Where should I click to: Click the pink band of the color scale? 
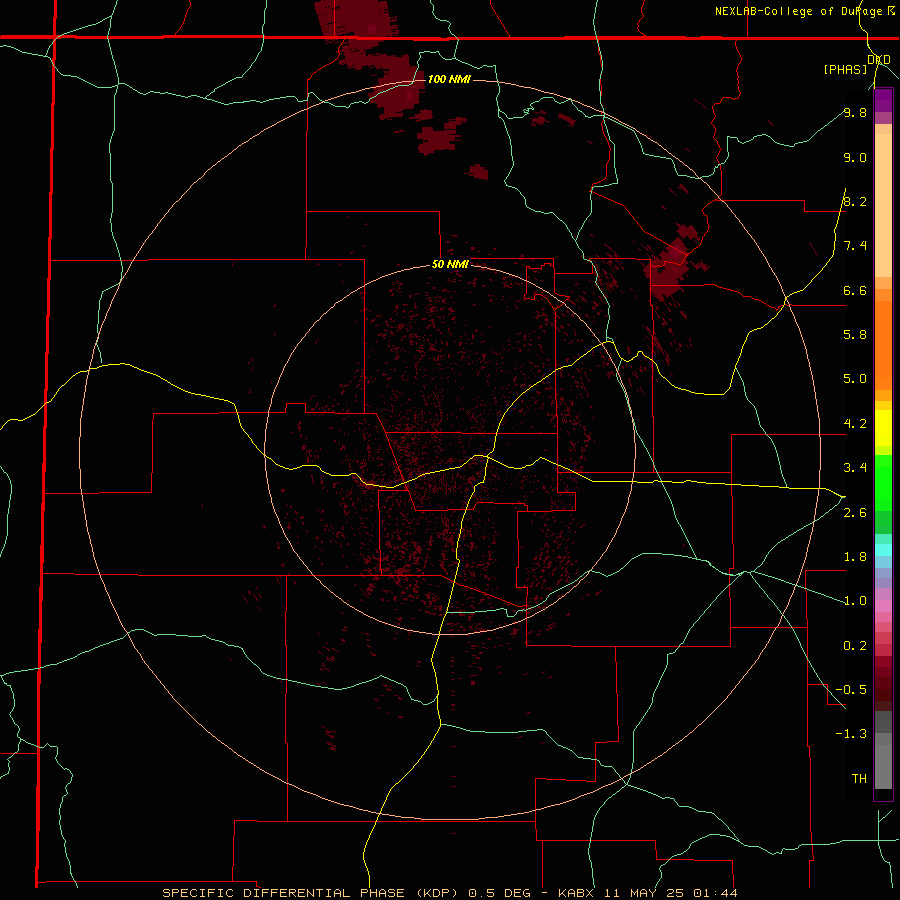pyautogui.click(x=883, y=606)
